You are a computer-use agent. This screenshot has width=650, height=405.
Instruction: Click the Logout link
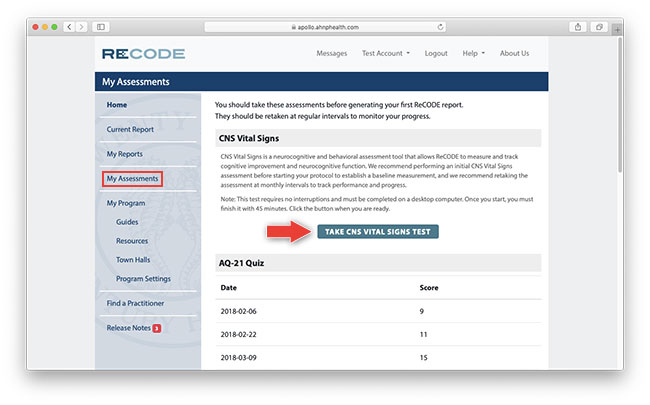[x=436, y=53]
